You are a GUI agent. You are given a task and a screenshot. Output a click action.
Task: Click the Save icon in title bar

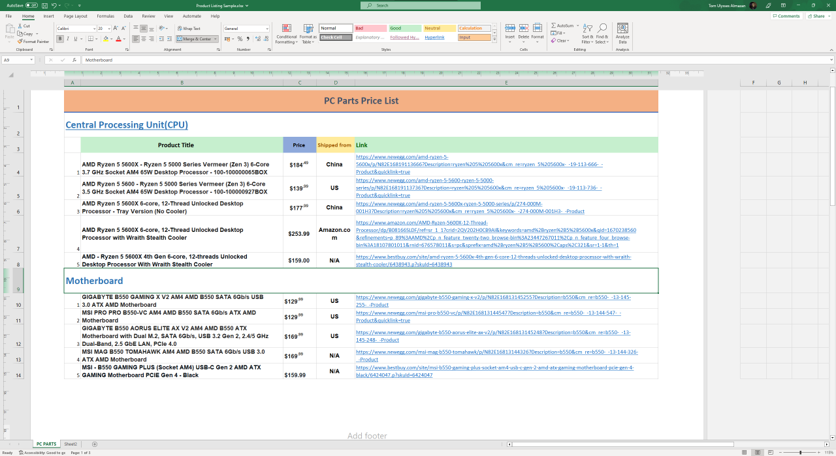click(45, 5)
